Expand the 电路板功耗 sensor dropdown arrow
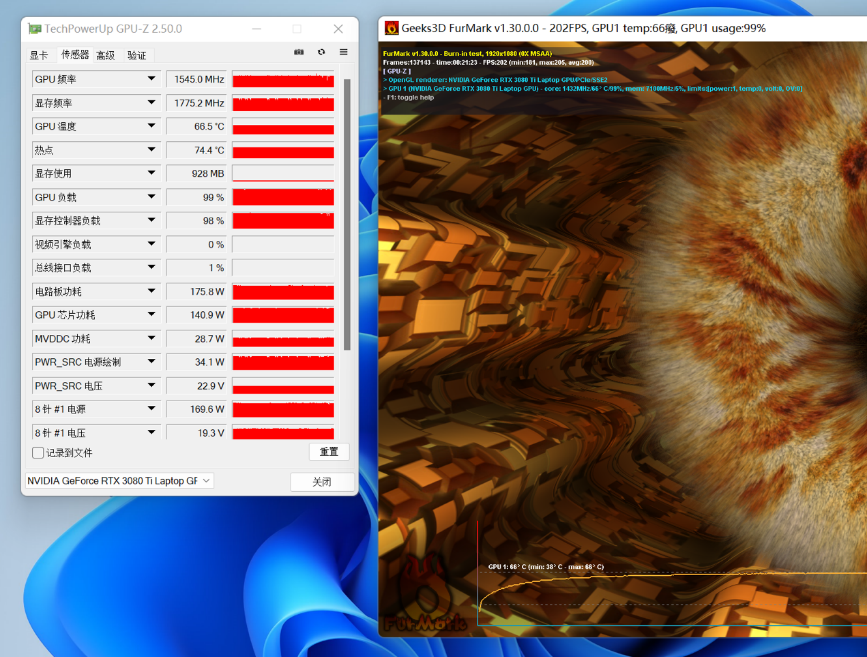Viewport: 867px width, 657px height. click(x=152, y=291)
